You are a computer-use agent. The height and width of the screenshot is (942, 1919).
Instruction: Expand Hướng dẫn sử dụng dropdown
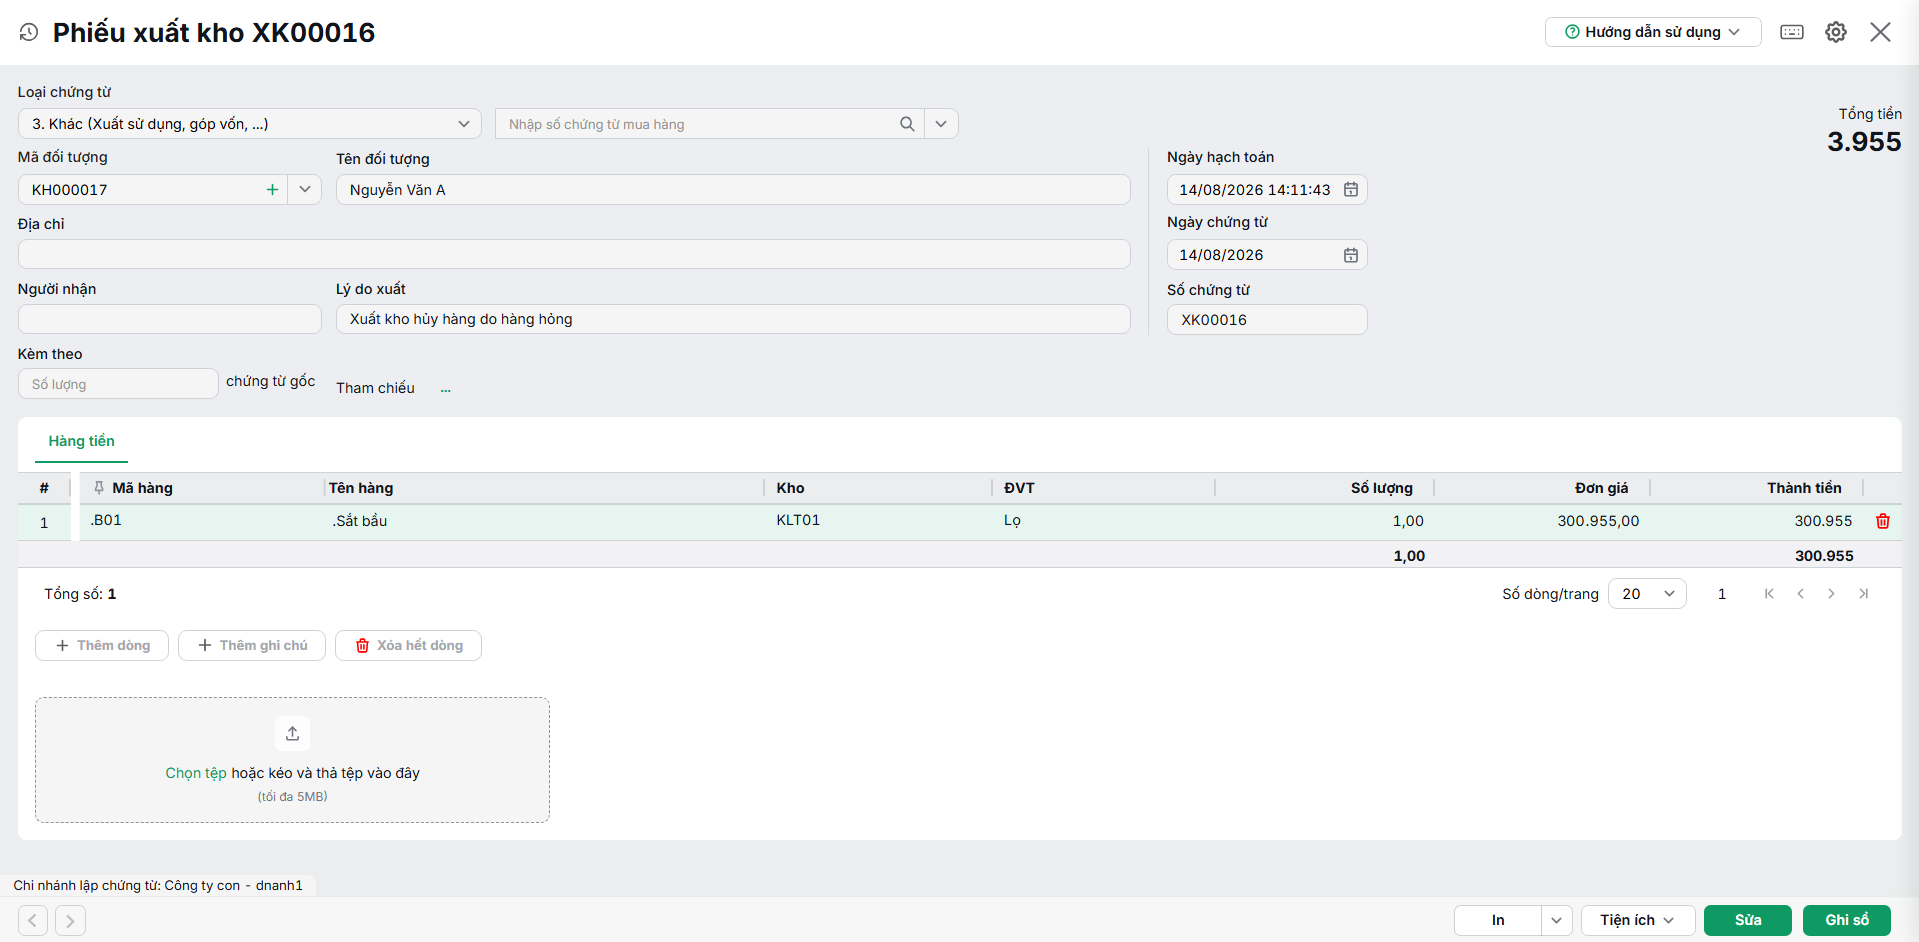[x=1653, y=32]
